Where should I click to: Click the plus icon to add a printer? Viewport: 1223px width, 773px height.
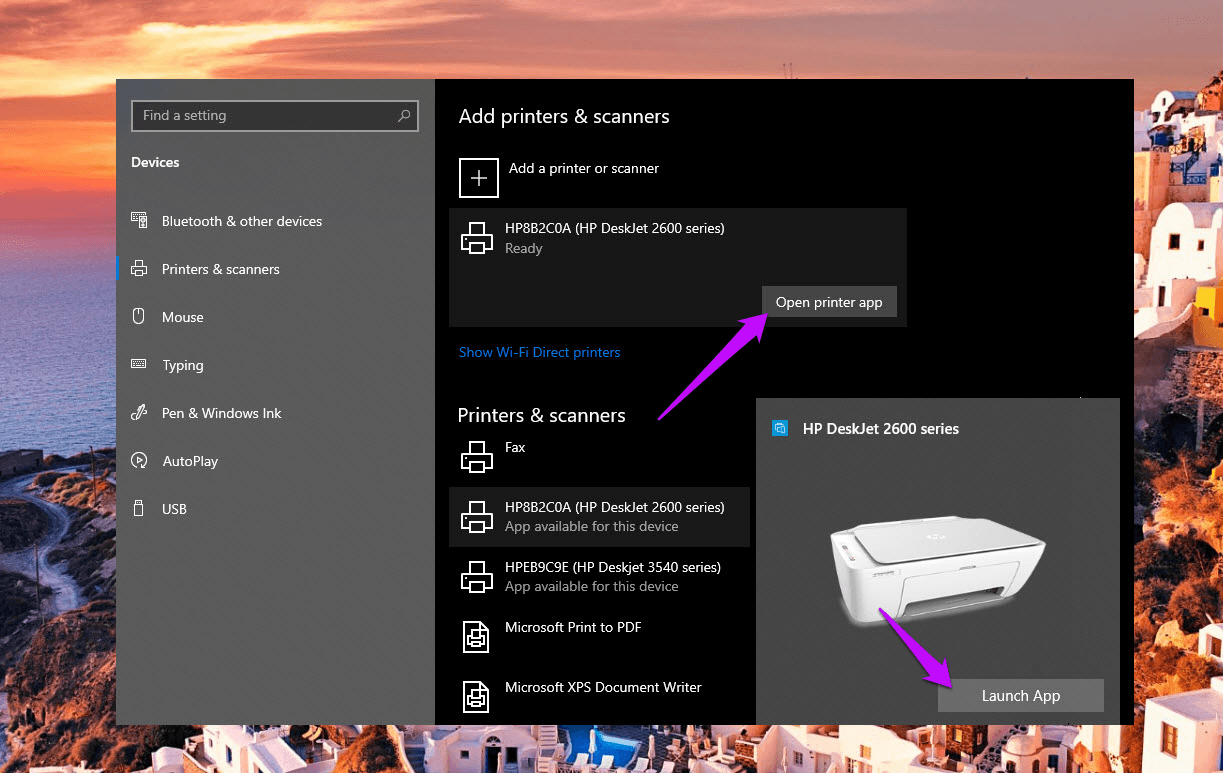click(478, 178)
